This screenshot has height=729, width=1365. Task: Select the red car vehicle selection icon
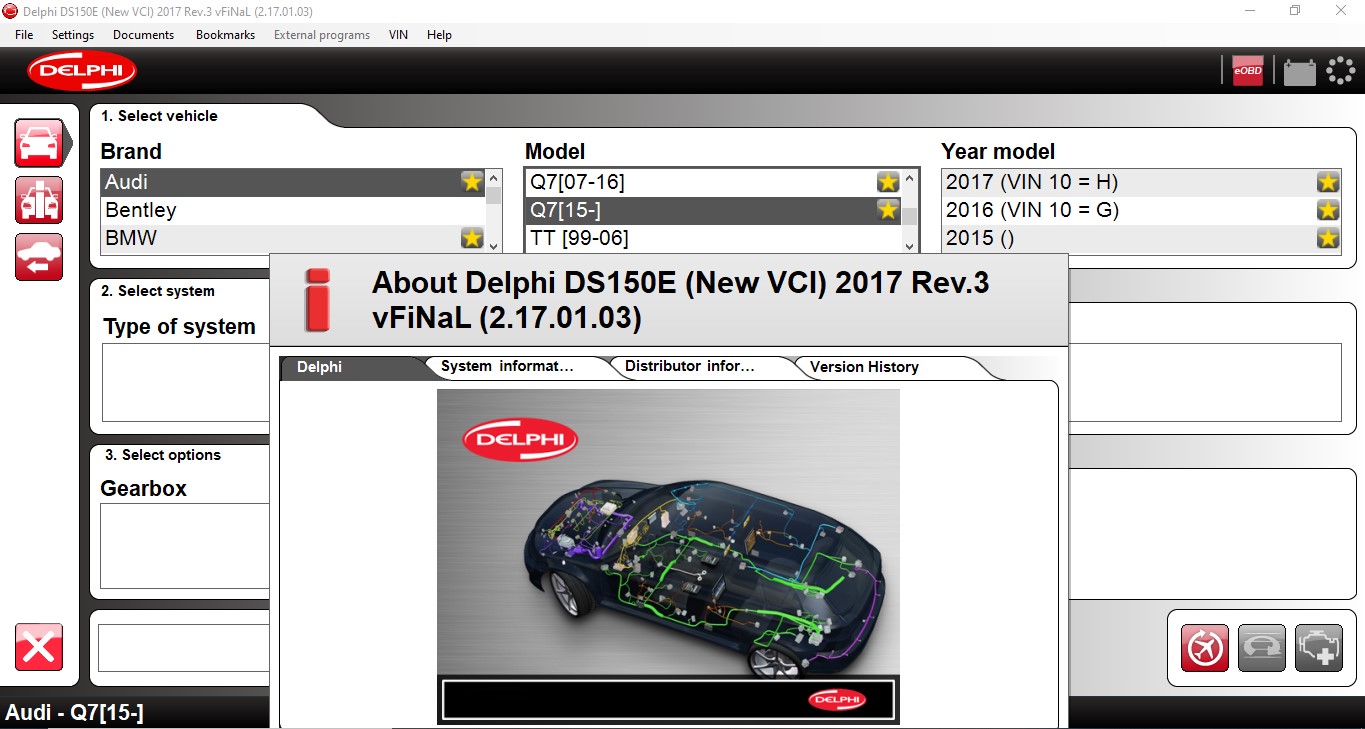[x=40, y=143]
